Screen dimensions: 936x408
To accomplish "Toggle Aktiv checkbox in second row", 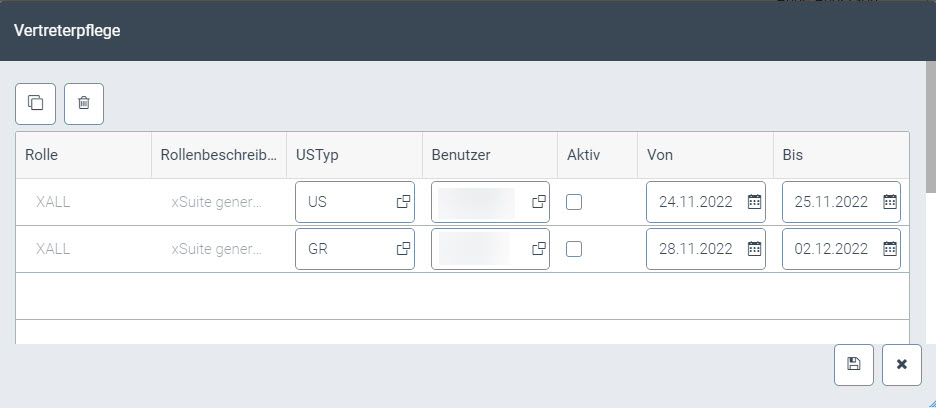I will tap(574, 249).
